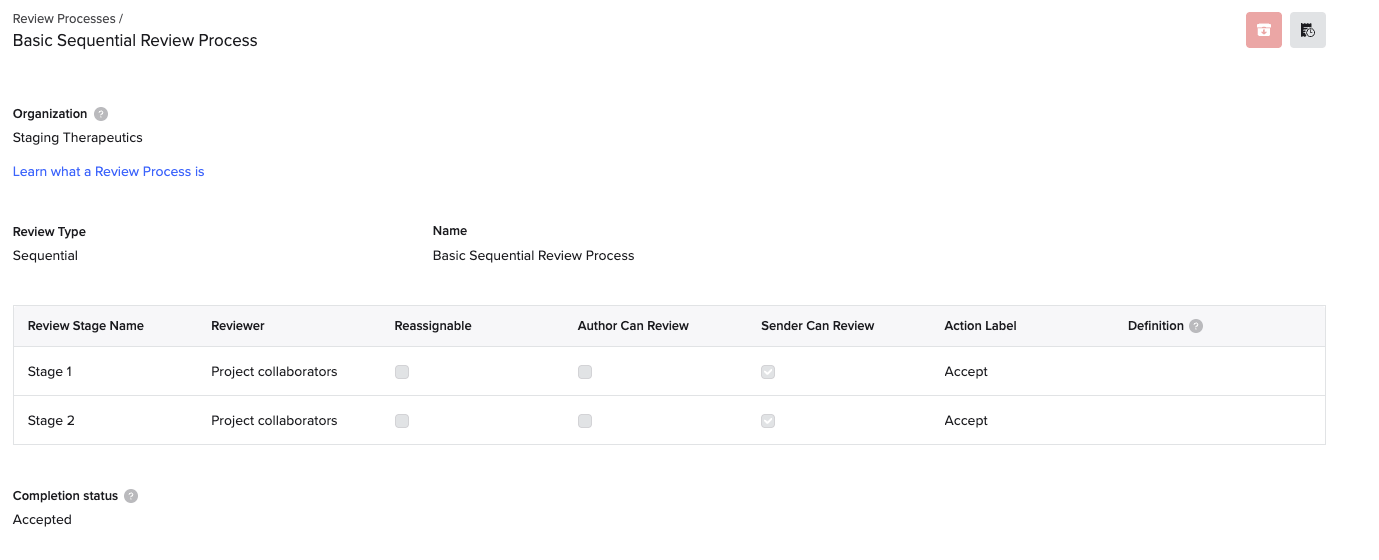Image resolution: width=1379 pixels, height=560 pixels.
Task: Toggle Stage 1 Reassignable checkbox
Action: (x=402, y=372)
